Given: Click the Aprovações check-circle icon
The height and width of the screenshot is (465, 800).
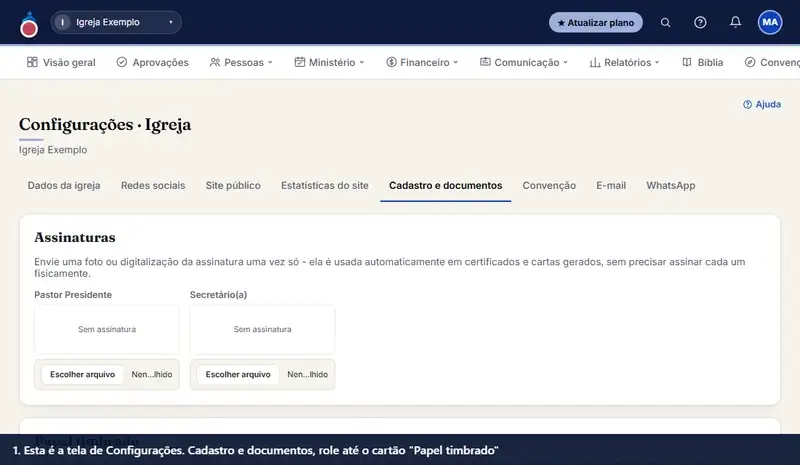Looking at the screenshot, I should point(121,62).
